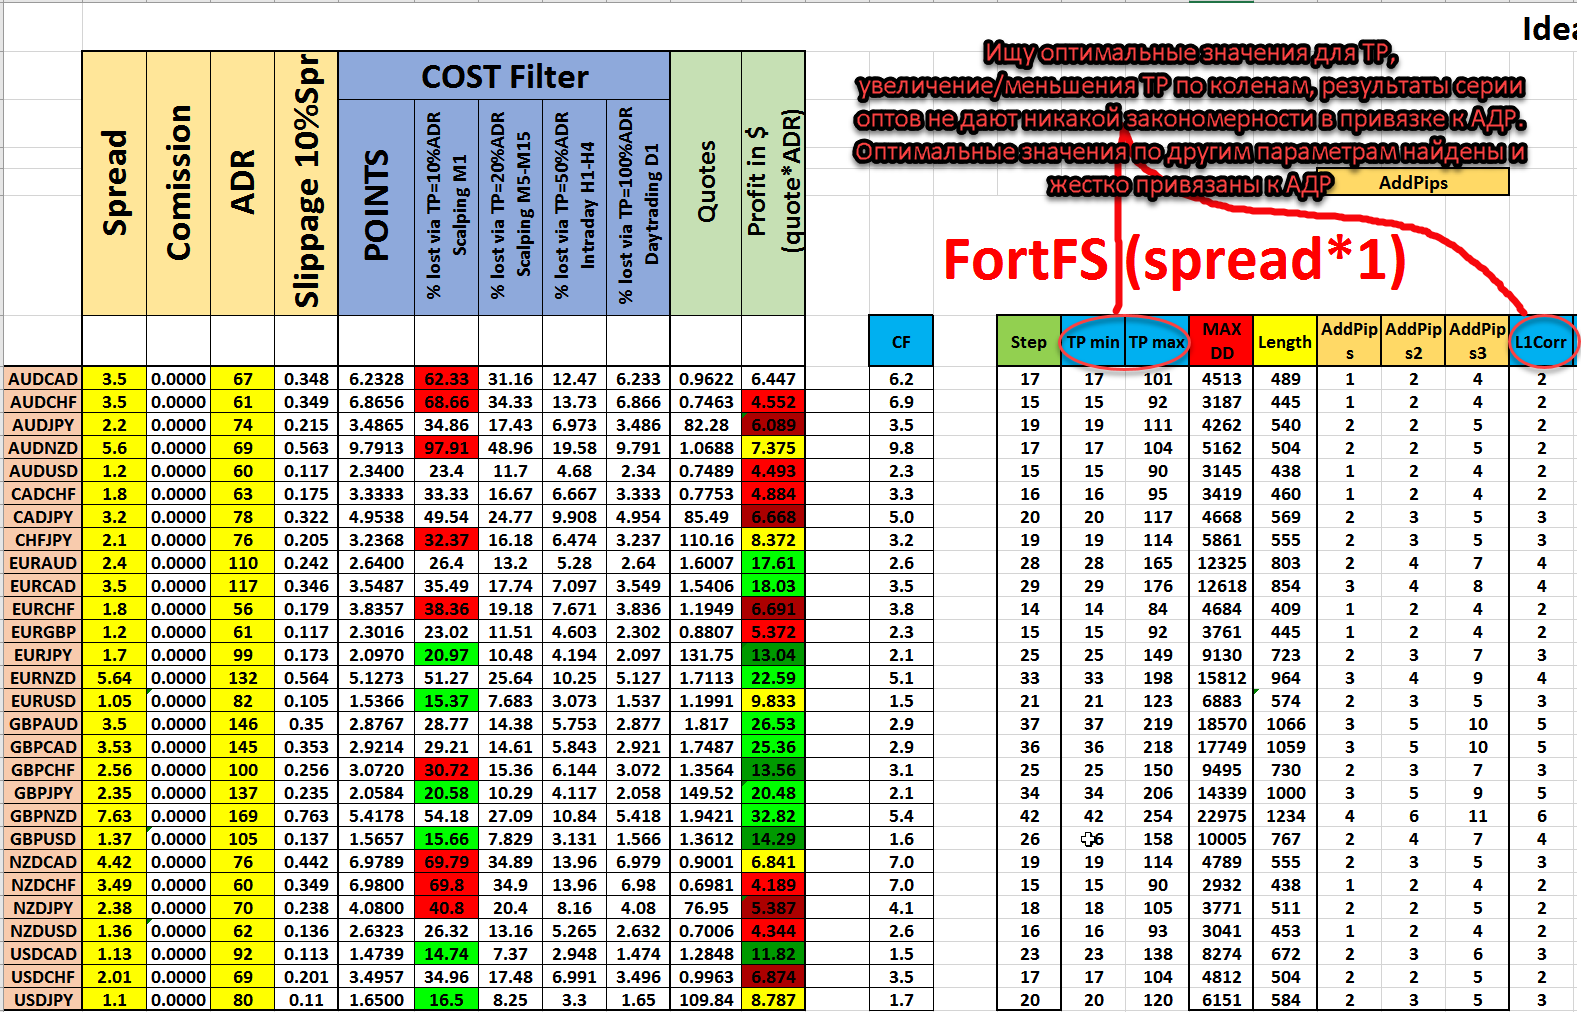The image size is (1581, 1012).
Task: Click the GBPJPY quote 149.52 cell
Action: tap(706, 793)
